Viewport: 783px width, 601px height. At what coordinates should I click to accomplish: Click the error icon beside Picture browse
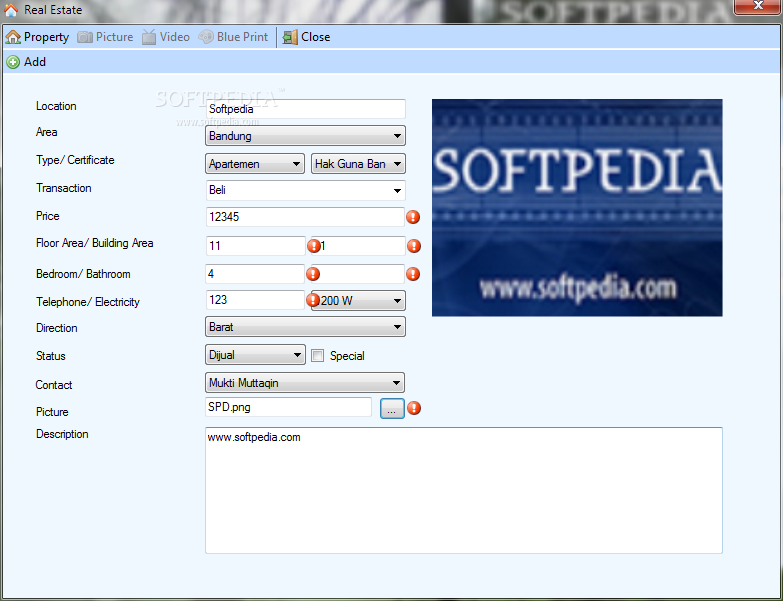413,408
